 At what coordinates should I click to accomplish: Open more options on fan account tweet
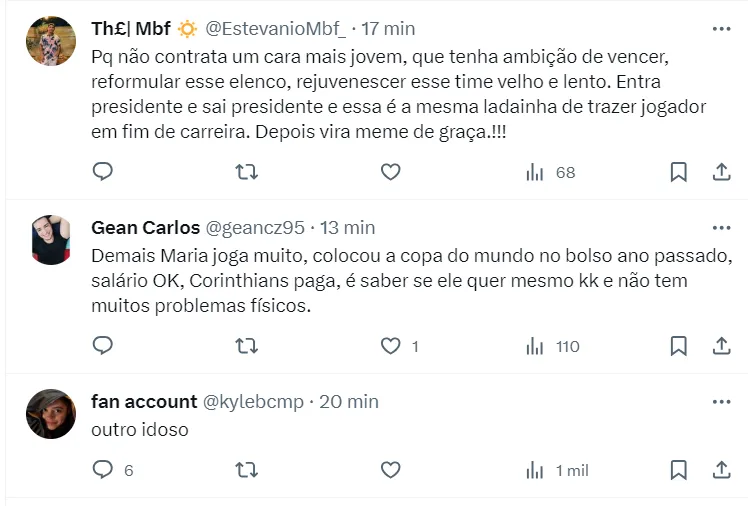(x=721, y=401)
